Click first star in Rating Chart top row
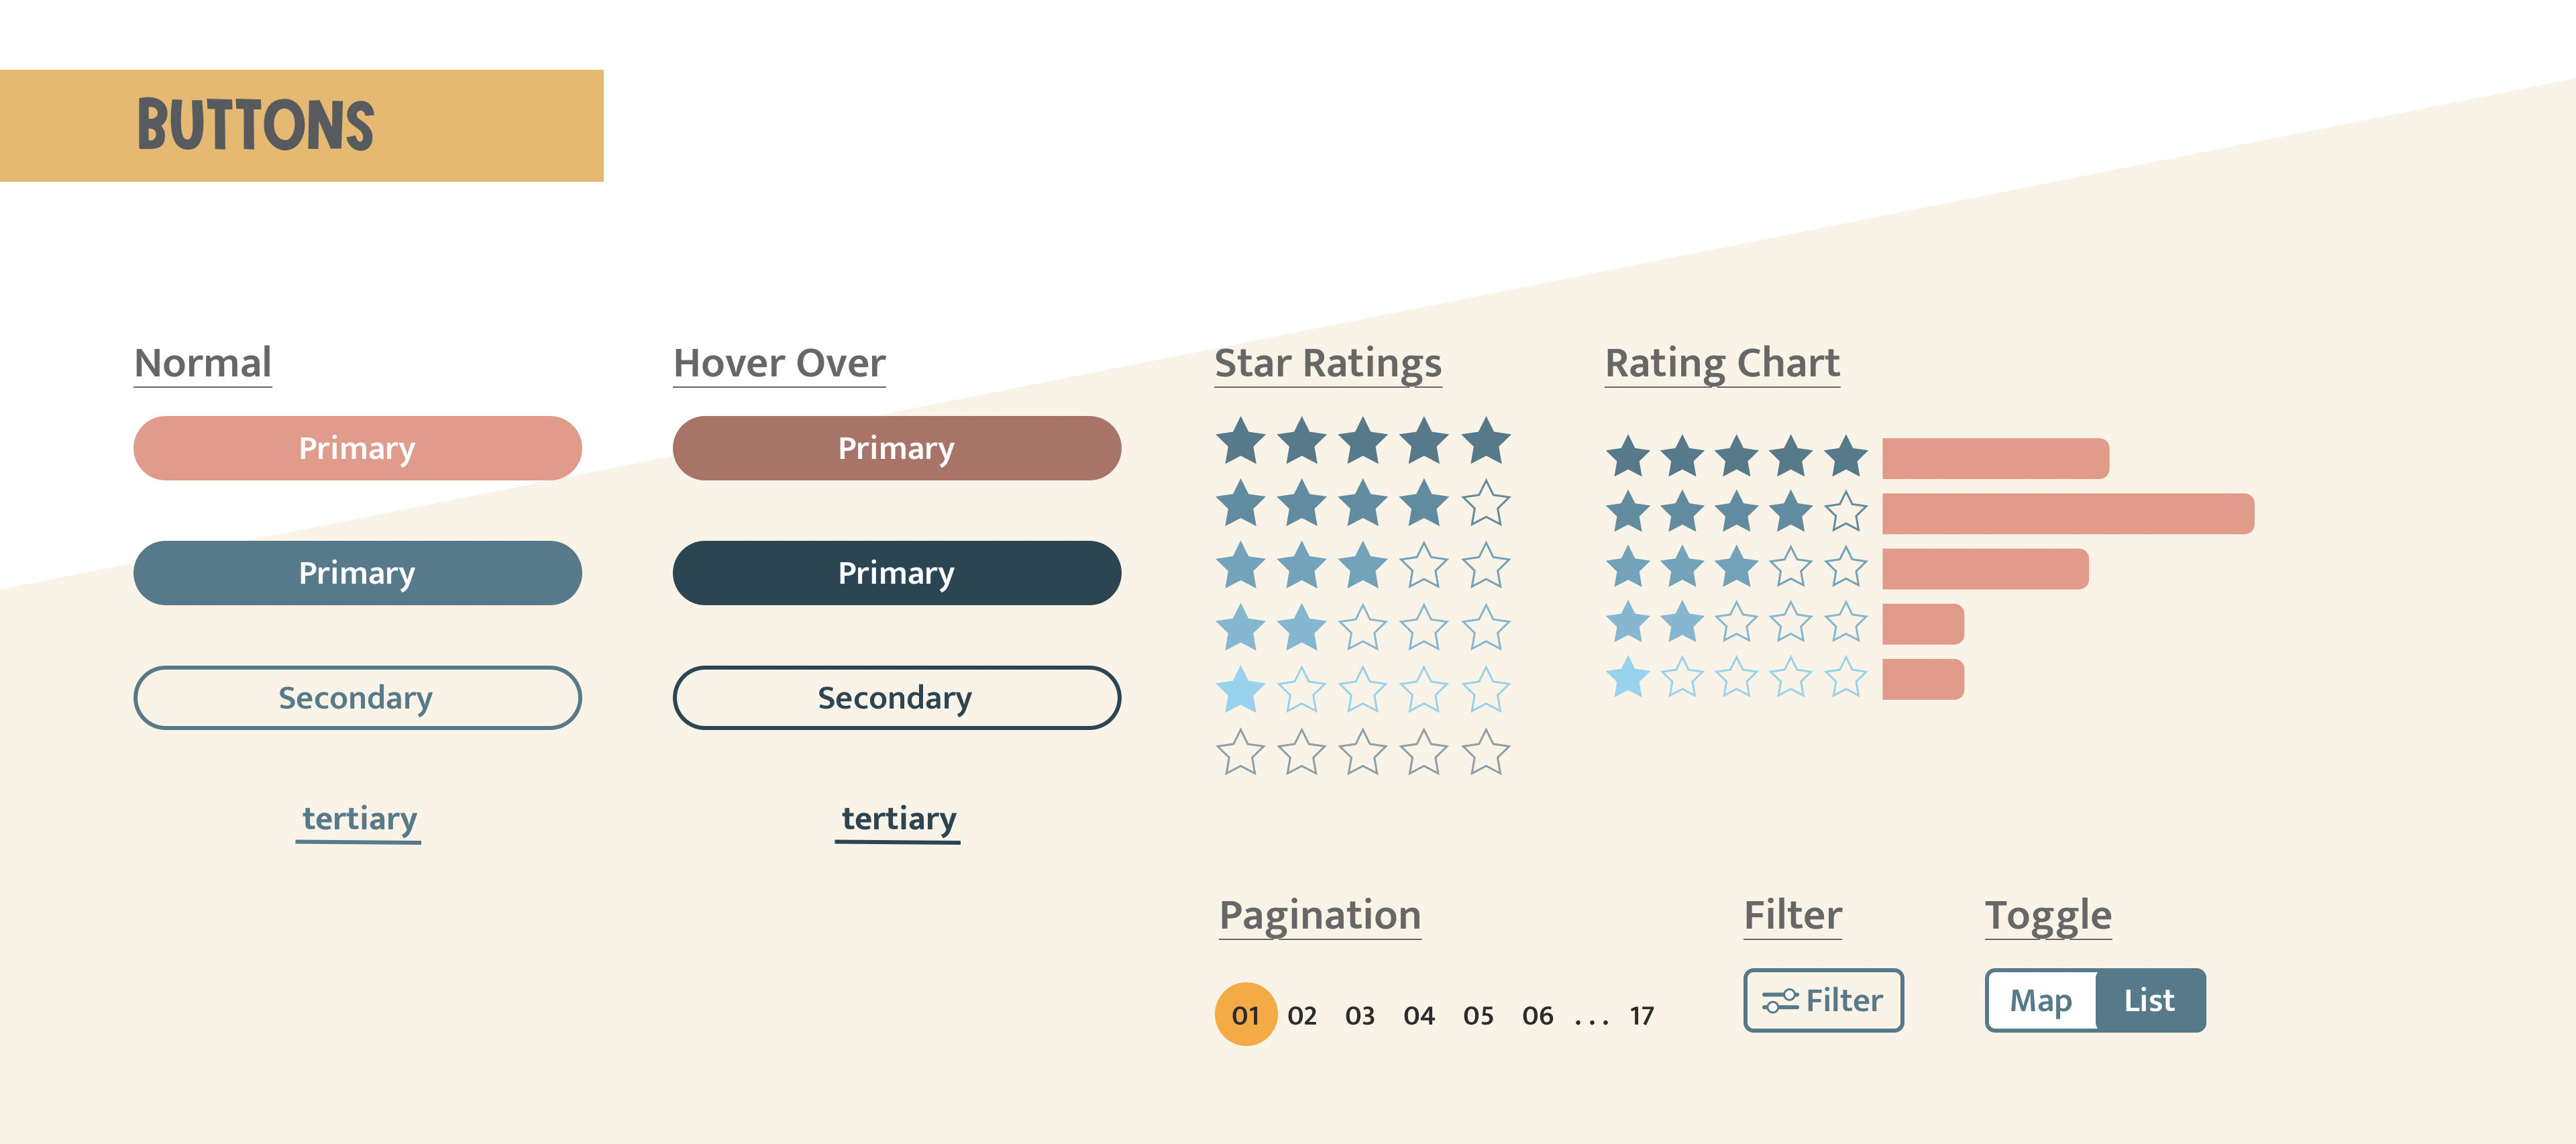This screenshot has height=1144, width=2576. [x=1628, y=457]
